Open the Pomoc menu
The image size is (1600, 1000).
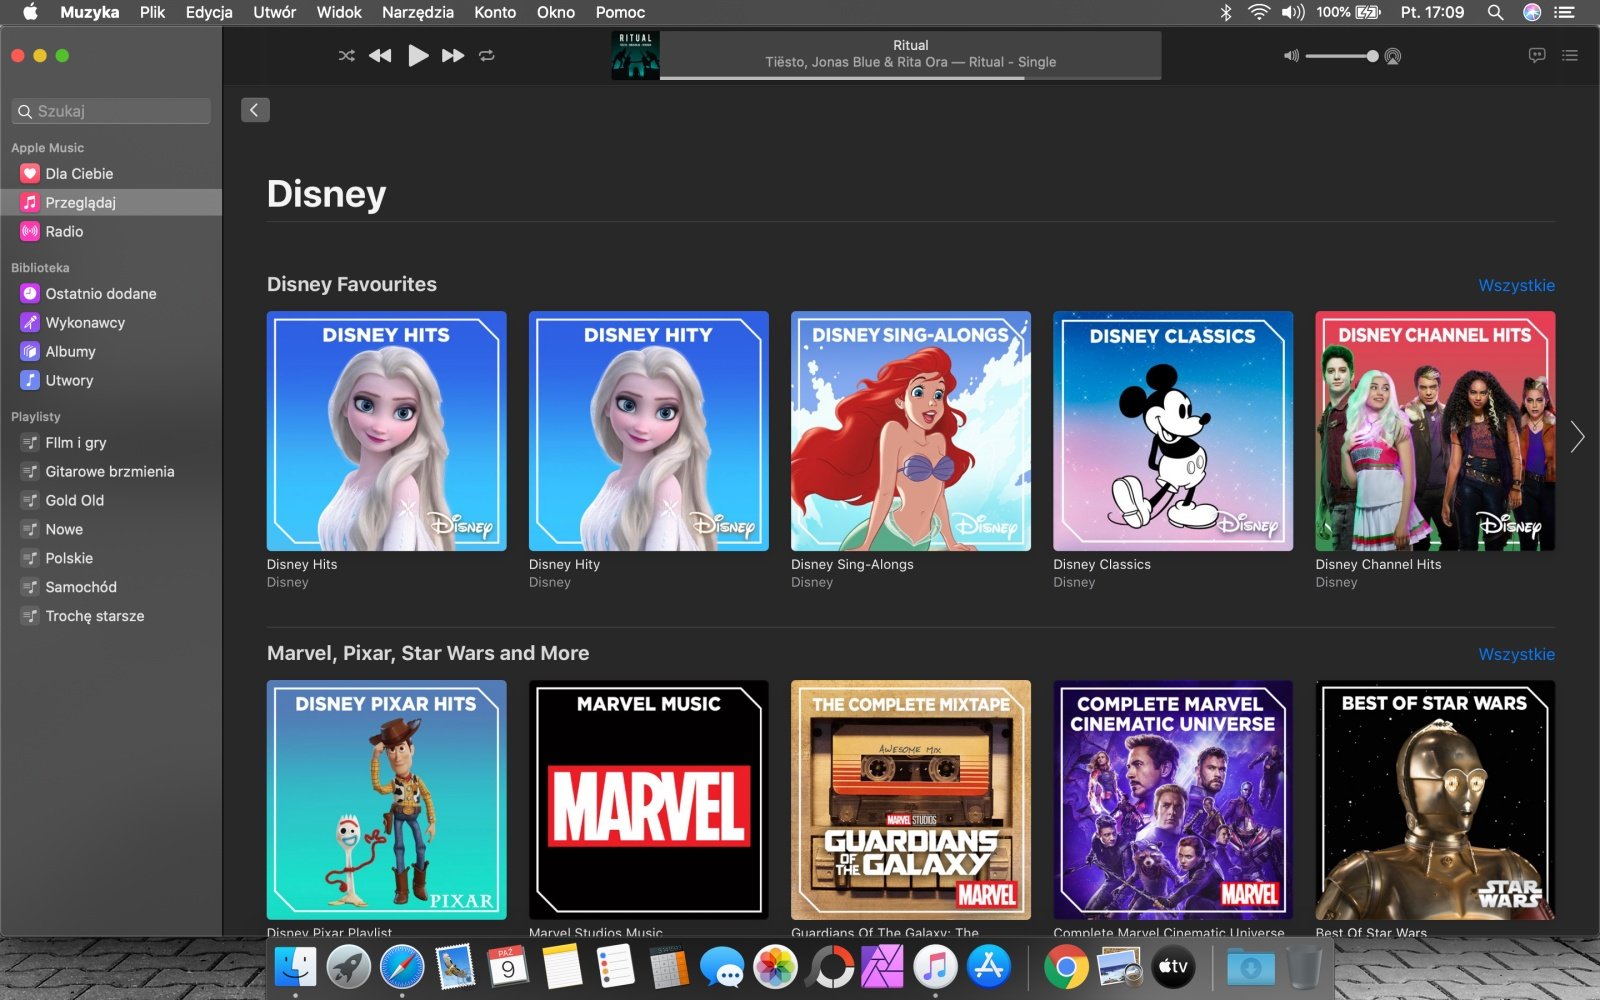(620, 12)
